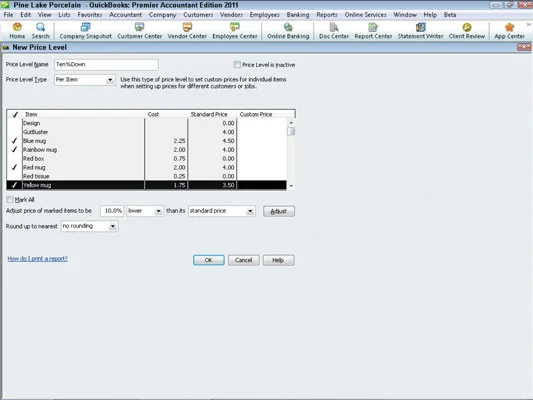533x400 pixels.
Task: Unmark the Blue mug checkmark
Action: pyautogui.click(x=14, y=141)
